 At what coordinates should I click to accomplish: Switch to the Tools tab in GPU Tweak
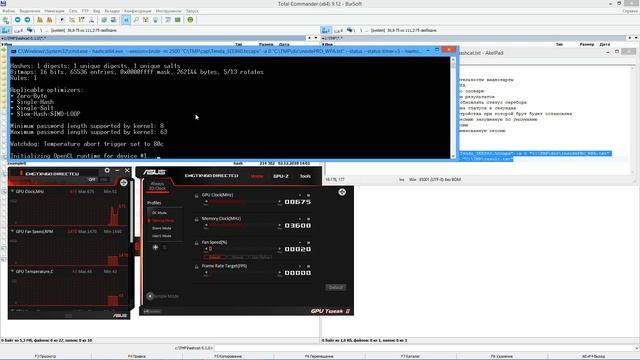point(305,176)
